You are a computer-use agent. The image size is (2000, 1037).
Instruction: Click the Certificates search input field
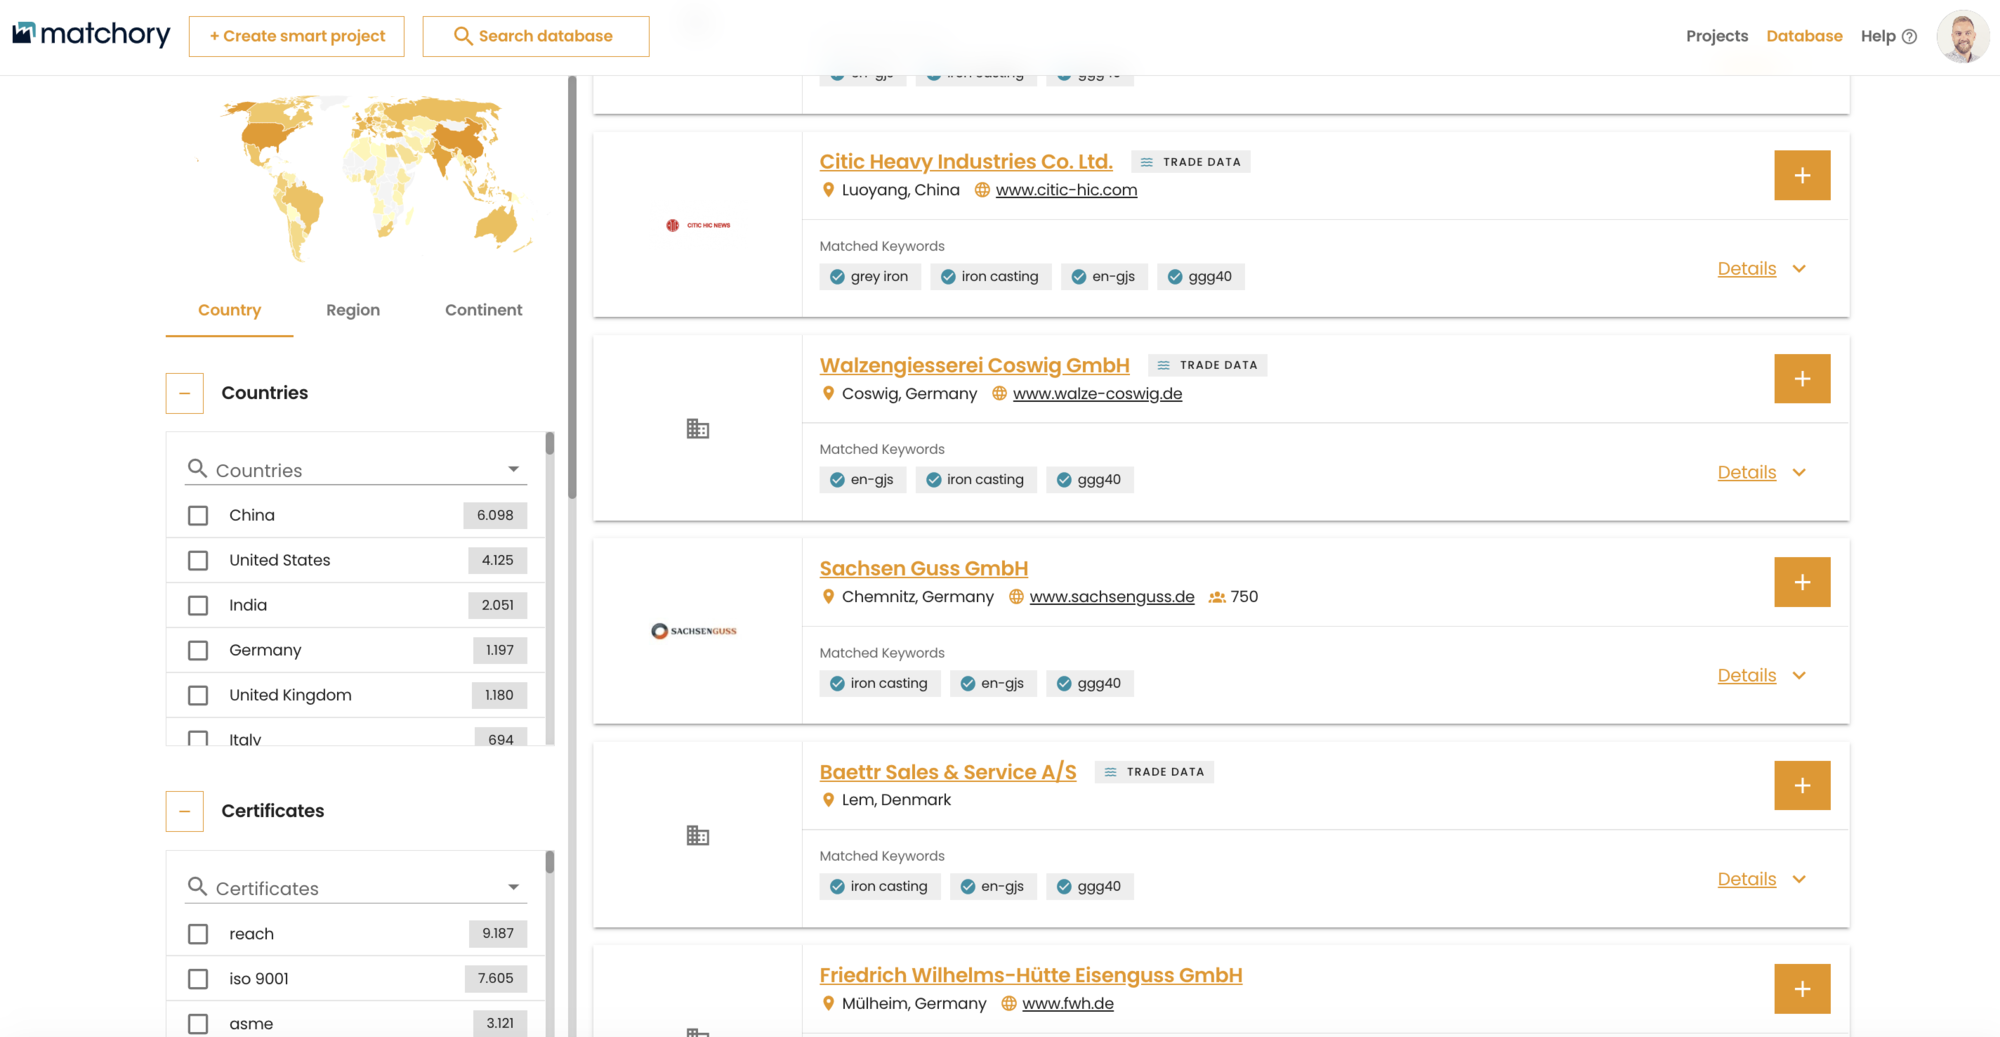click(x=356, y=888)
